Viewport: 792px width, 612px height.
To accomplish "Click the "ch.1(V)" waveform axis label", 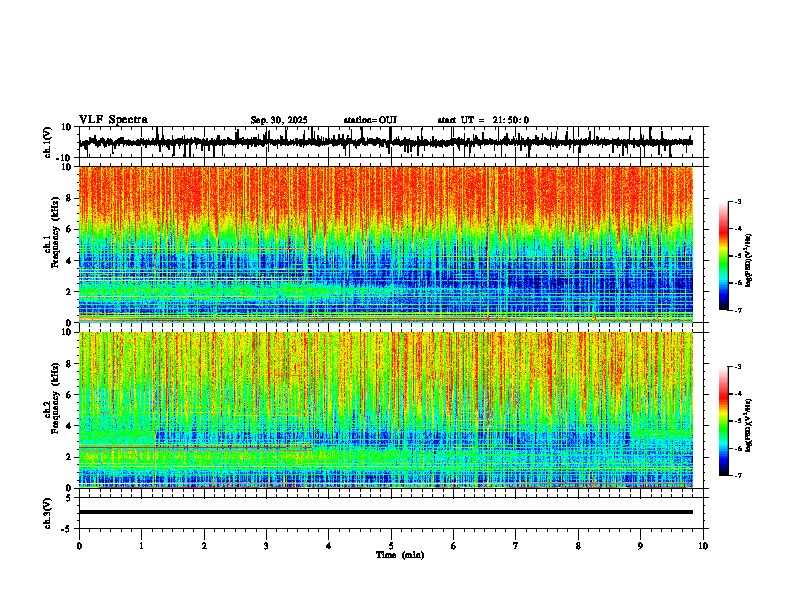I will (x=48, y=142).
